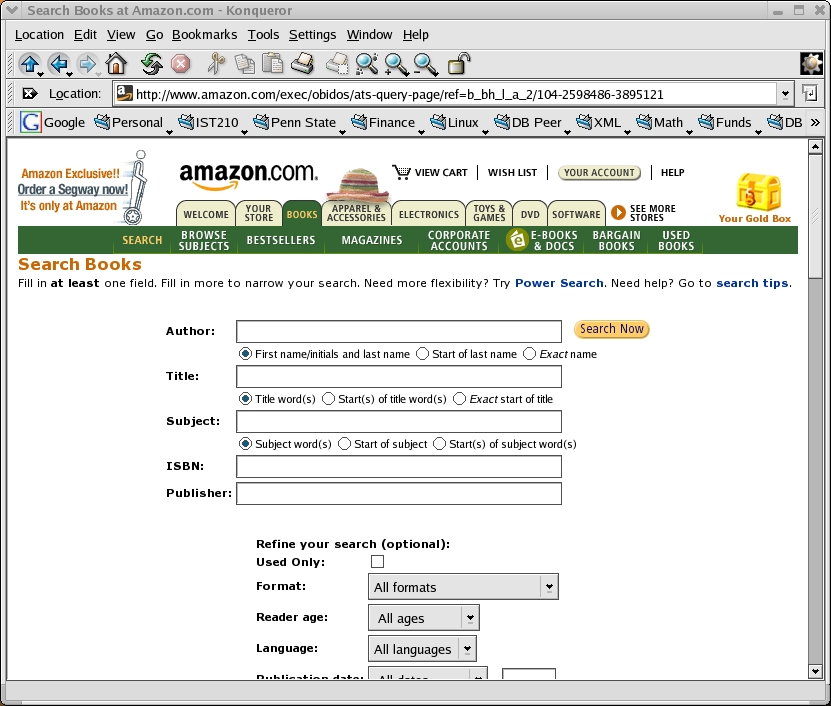Tick the Used Only checkbox
Screen dimensions: 831x706
coord(377,561)
